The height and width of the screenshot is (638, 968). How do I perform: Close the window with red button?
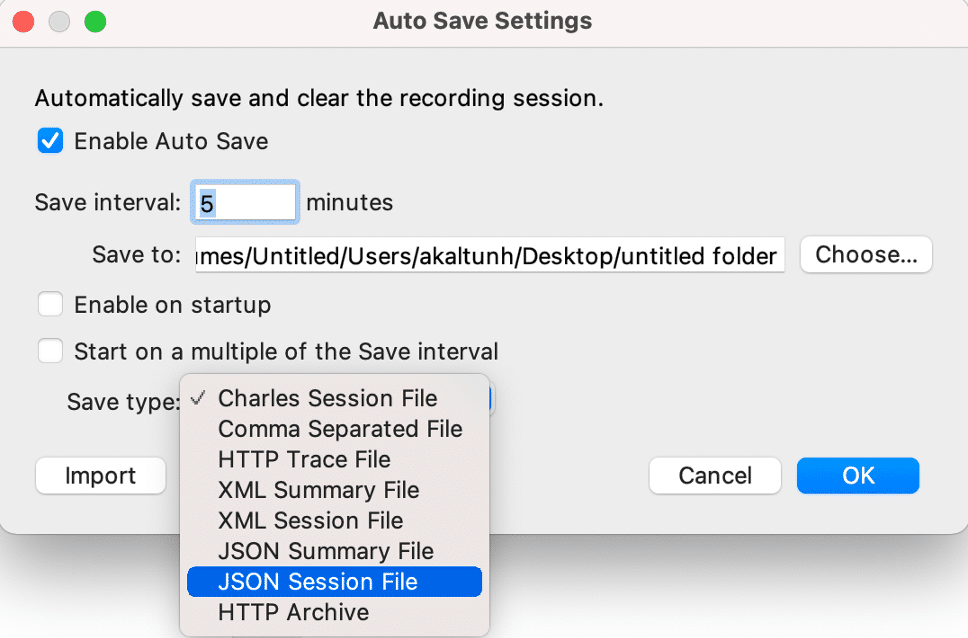(x=23, y=21)
